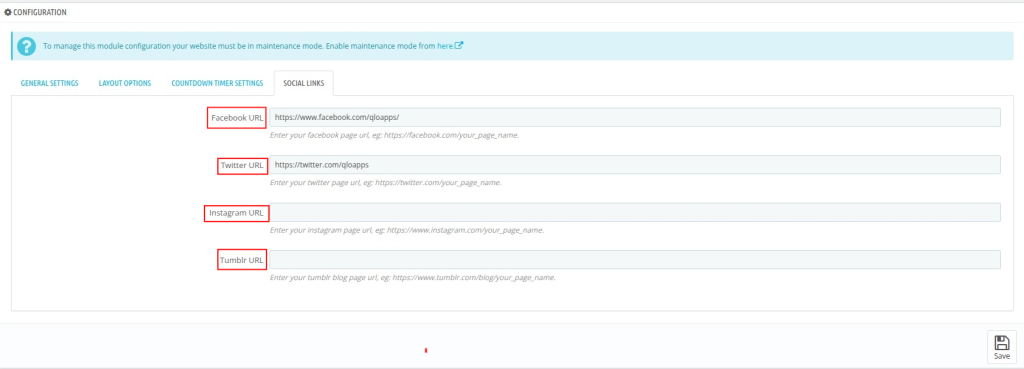1024x369 pixels.
Task: Open the Layout Options tab
Action: pyautogui.click(x=125, y=84)
